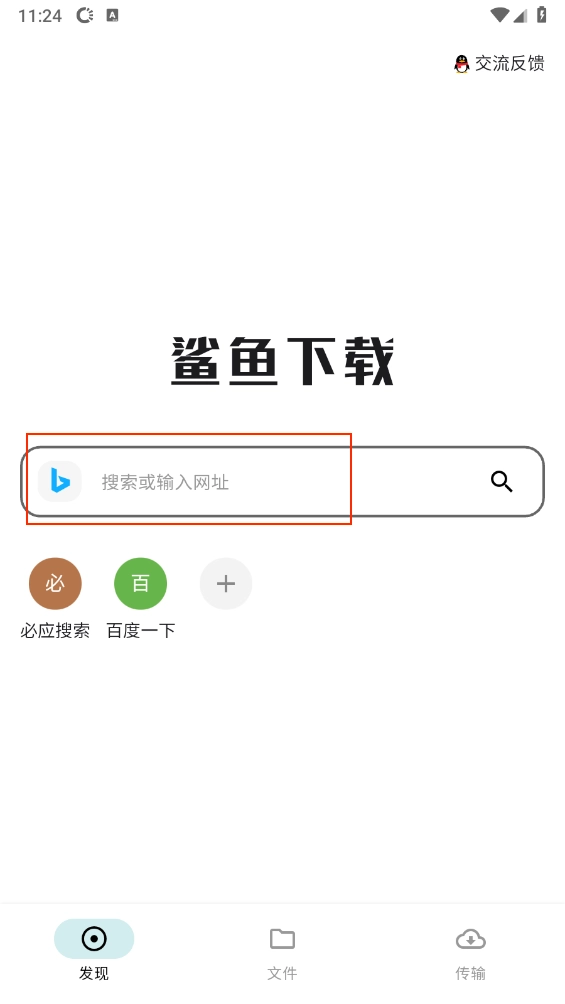
Task: Open the brown 必 shortcut circle
Action: coord(55,583)
